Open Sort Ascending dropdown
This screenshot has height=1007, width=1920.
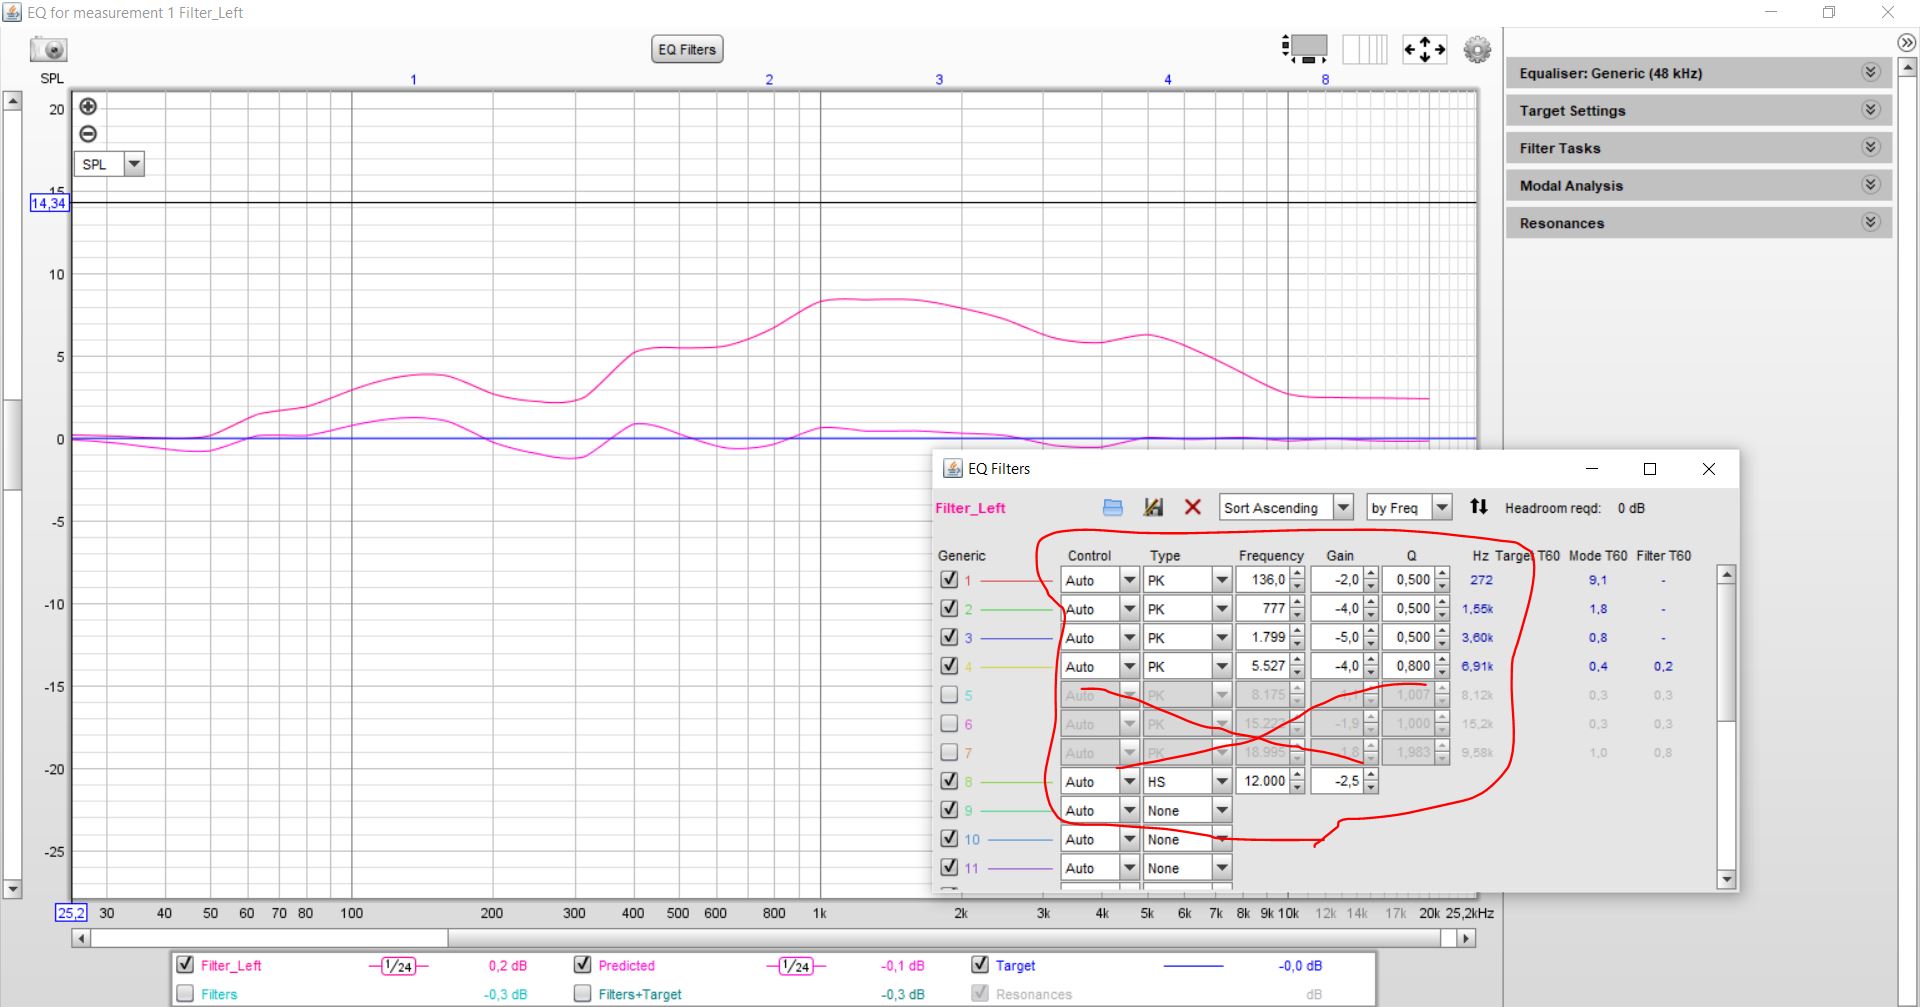pos(1344,508)
